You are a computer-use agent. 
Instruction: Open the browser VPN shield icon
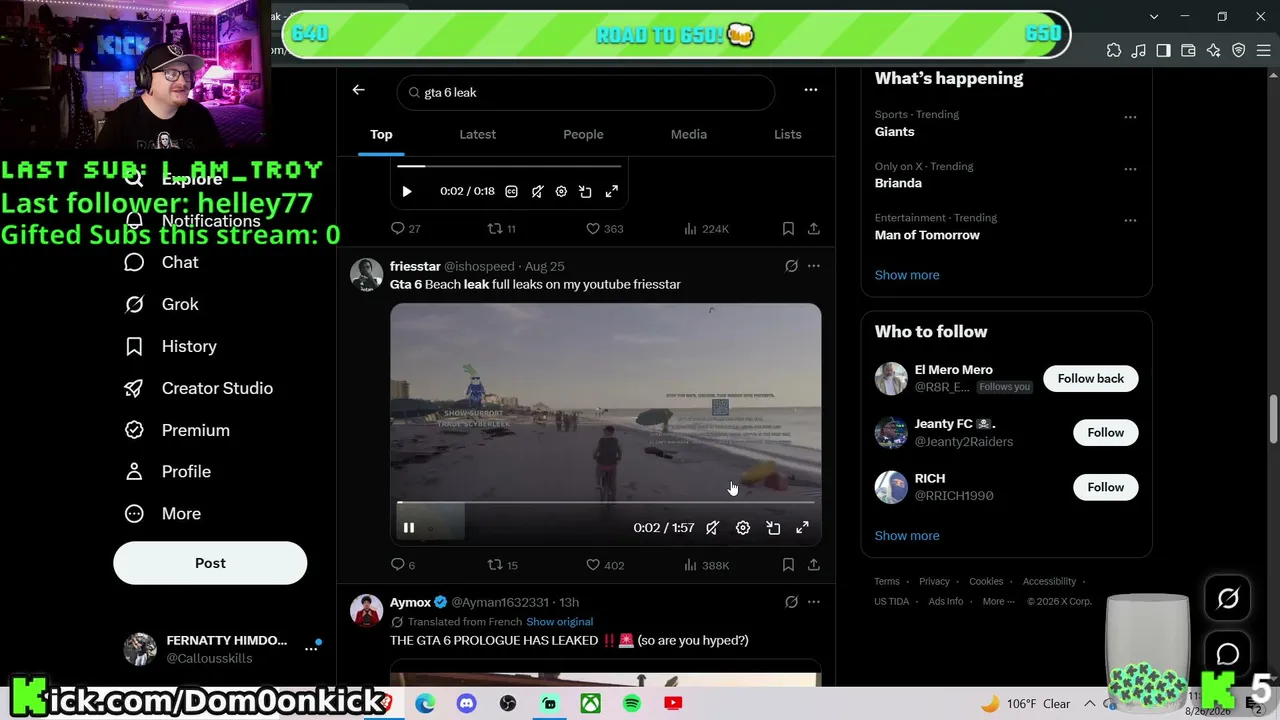pyautogui.click(x=1239, y=51)
